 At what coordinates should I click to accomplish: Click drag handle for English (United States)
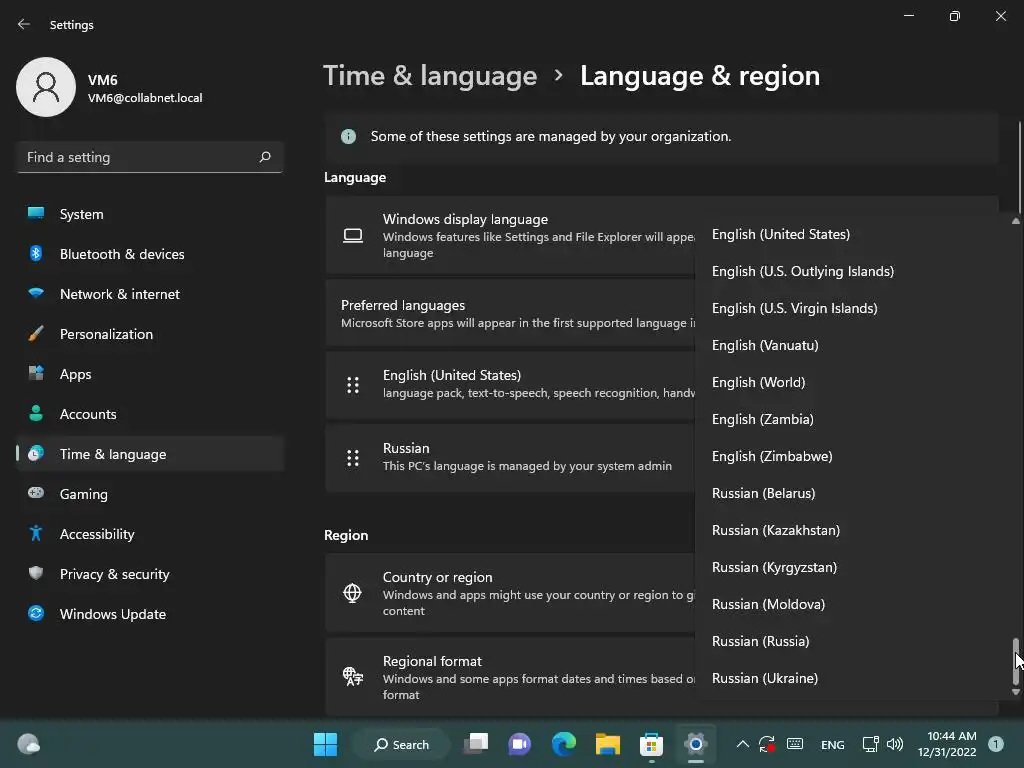(x=353, y=385)
